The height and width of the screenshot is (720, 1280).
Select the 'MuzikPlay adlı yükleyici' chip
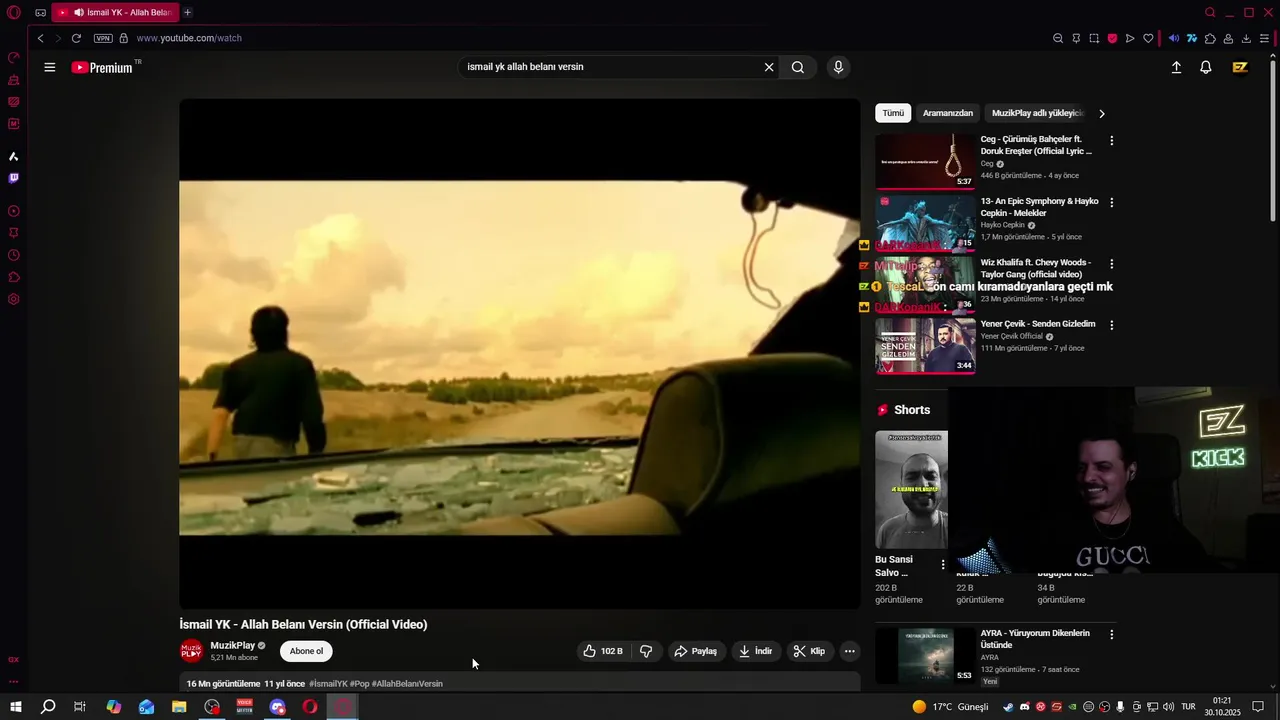point(1038,113)
